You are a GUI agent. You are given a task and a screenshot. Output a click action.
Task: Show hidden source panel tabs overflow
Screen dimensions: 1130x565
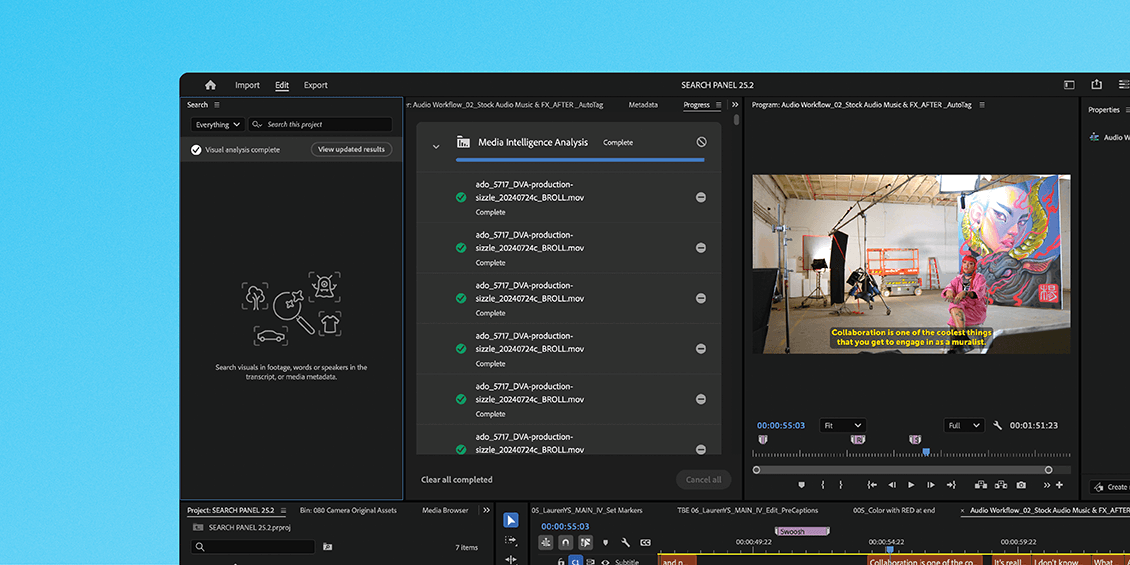tap(735, 104)
